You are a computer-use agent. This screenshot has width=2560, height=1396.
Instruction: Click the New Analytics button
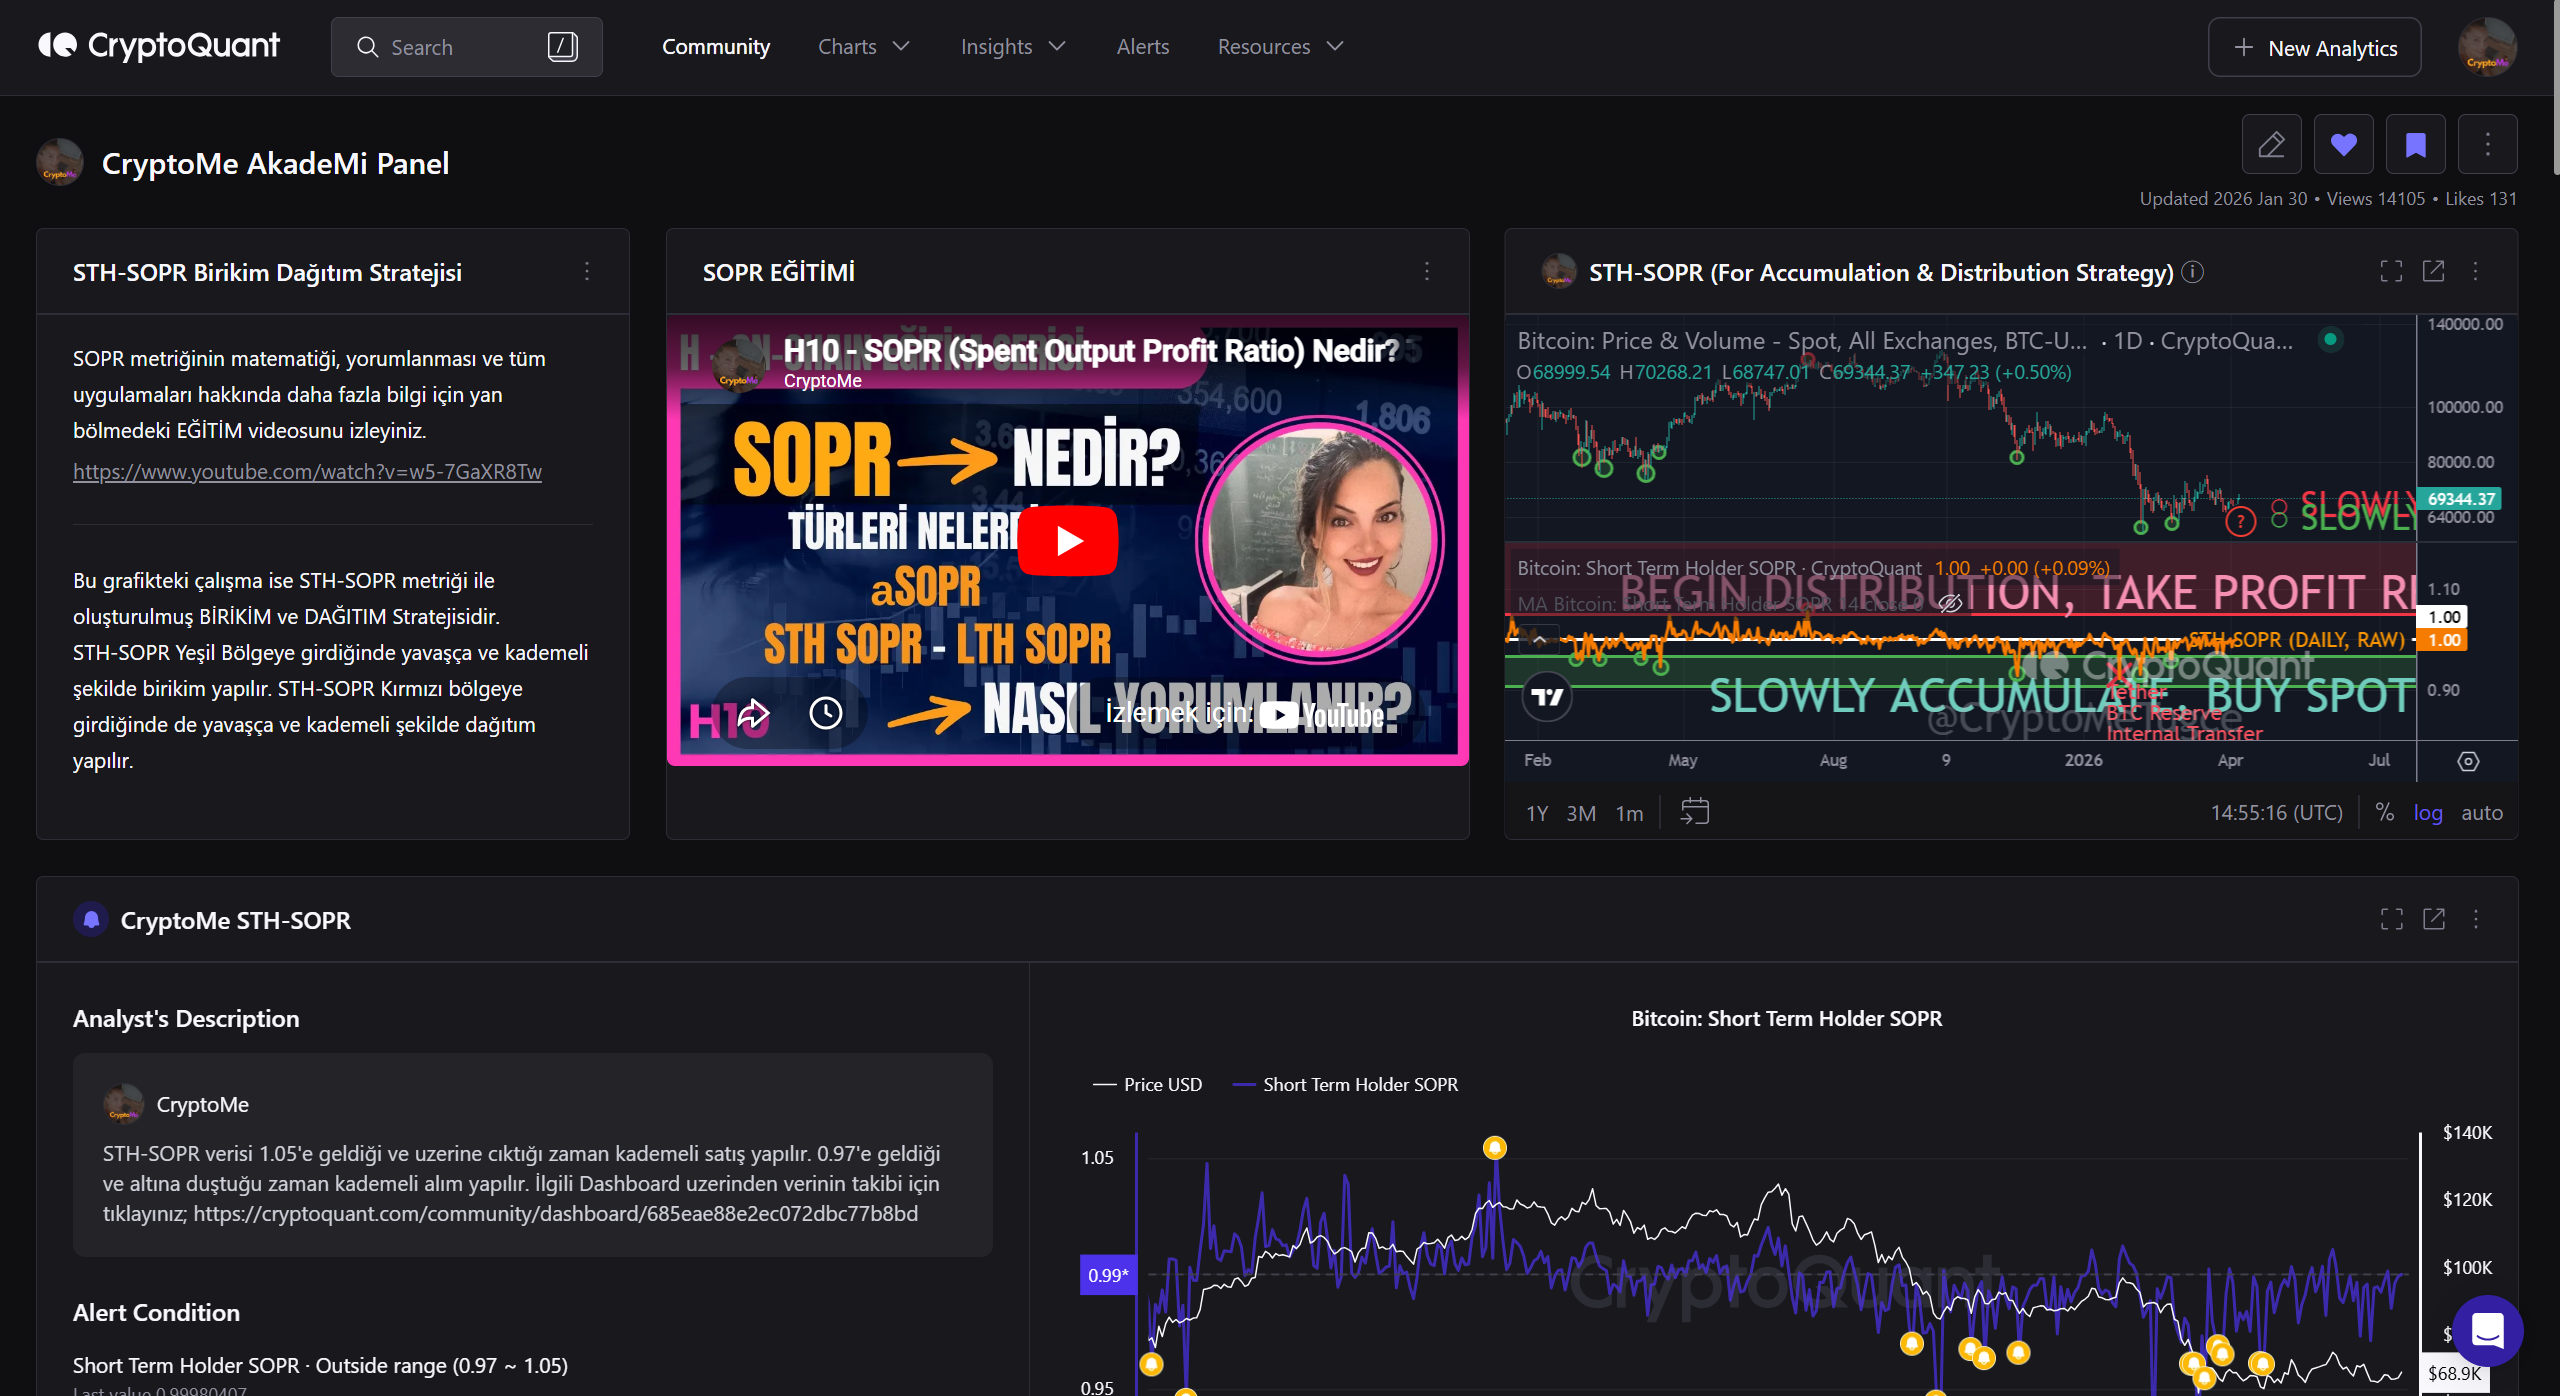2313,47
